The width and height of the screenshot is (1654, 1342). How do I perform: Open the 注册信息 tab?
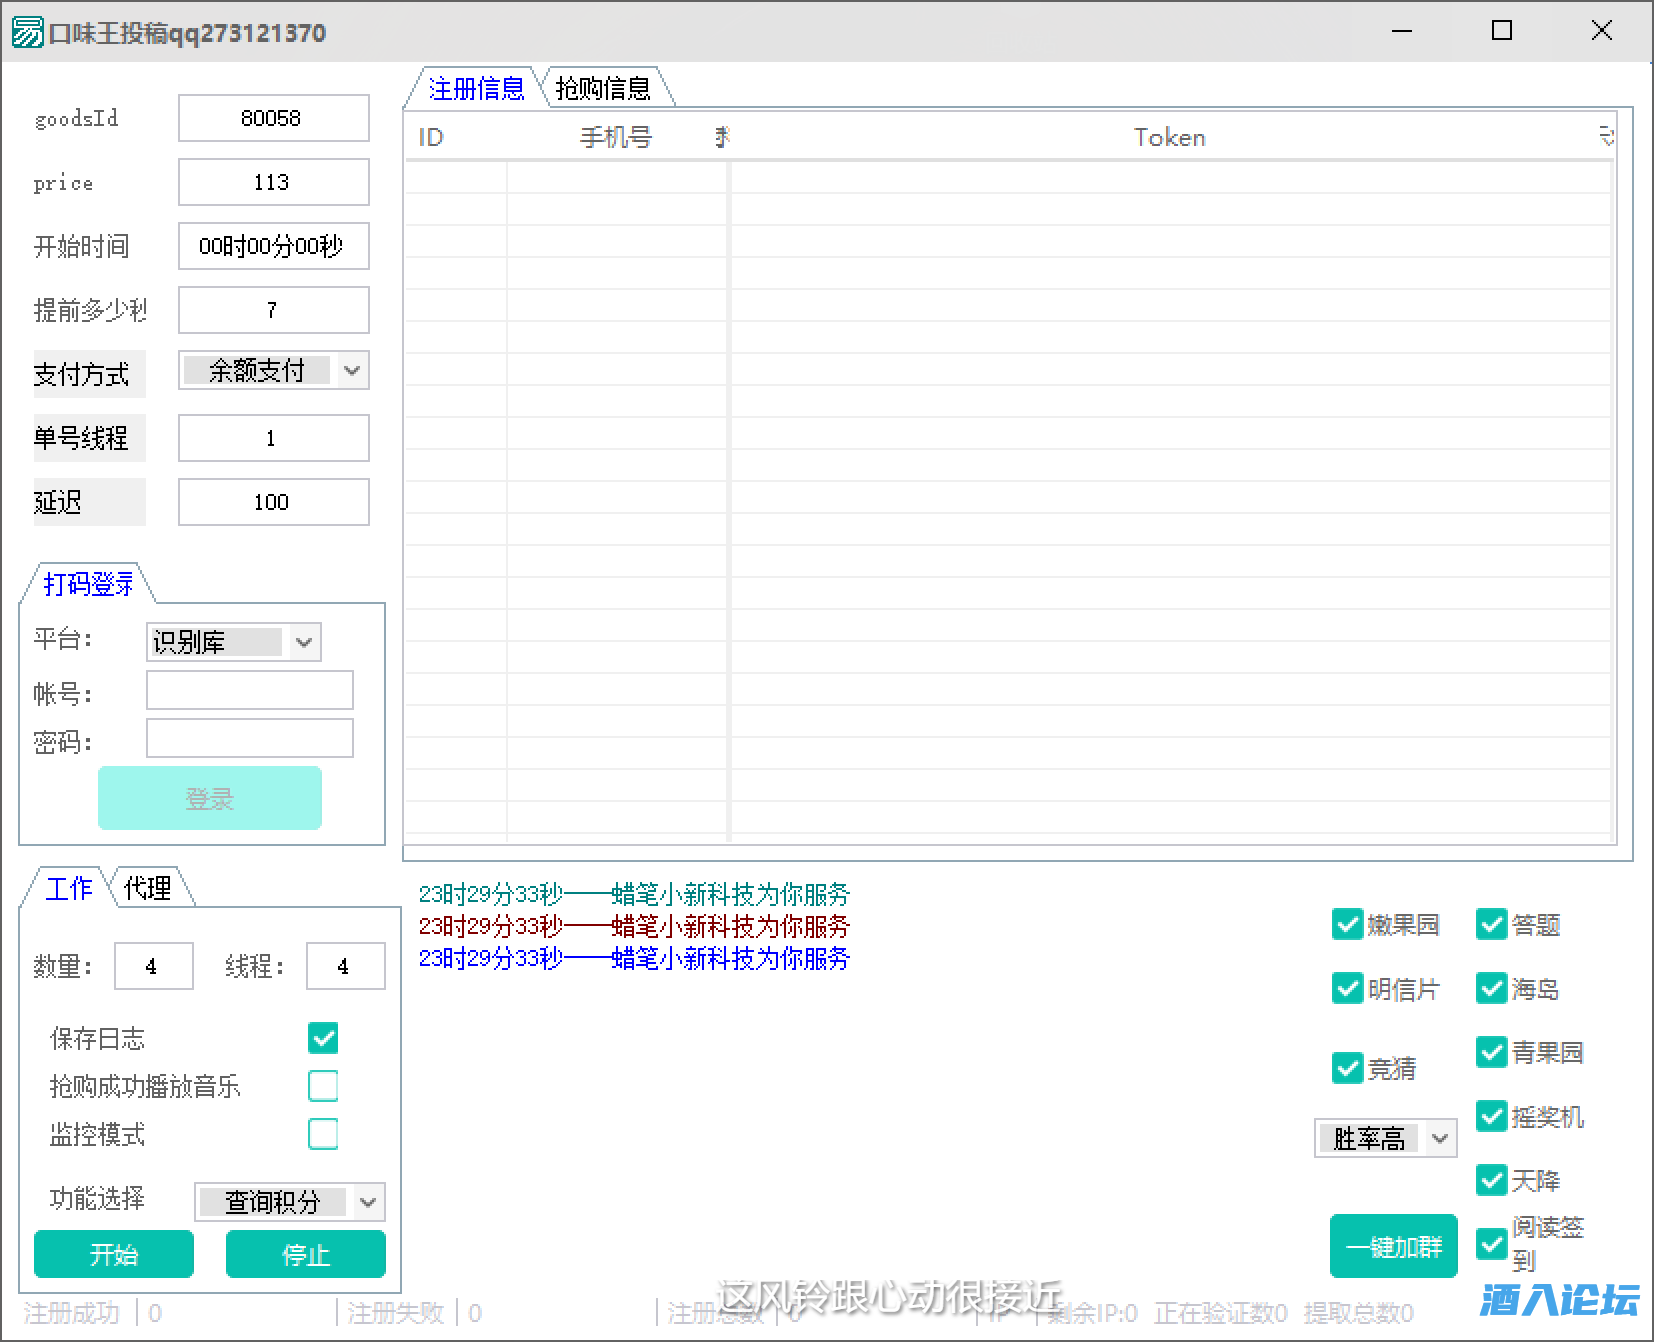pyautogui.click(x=476, y=89)
